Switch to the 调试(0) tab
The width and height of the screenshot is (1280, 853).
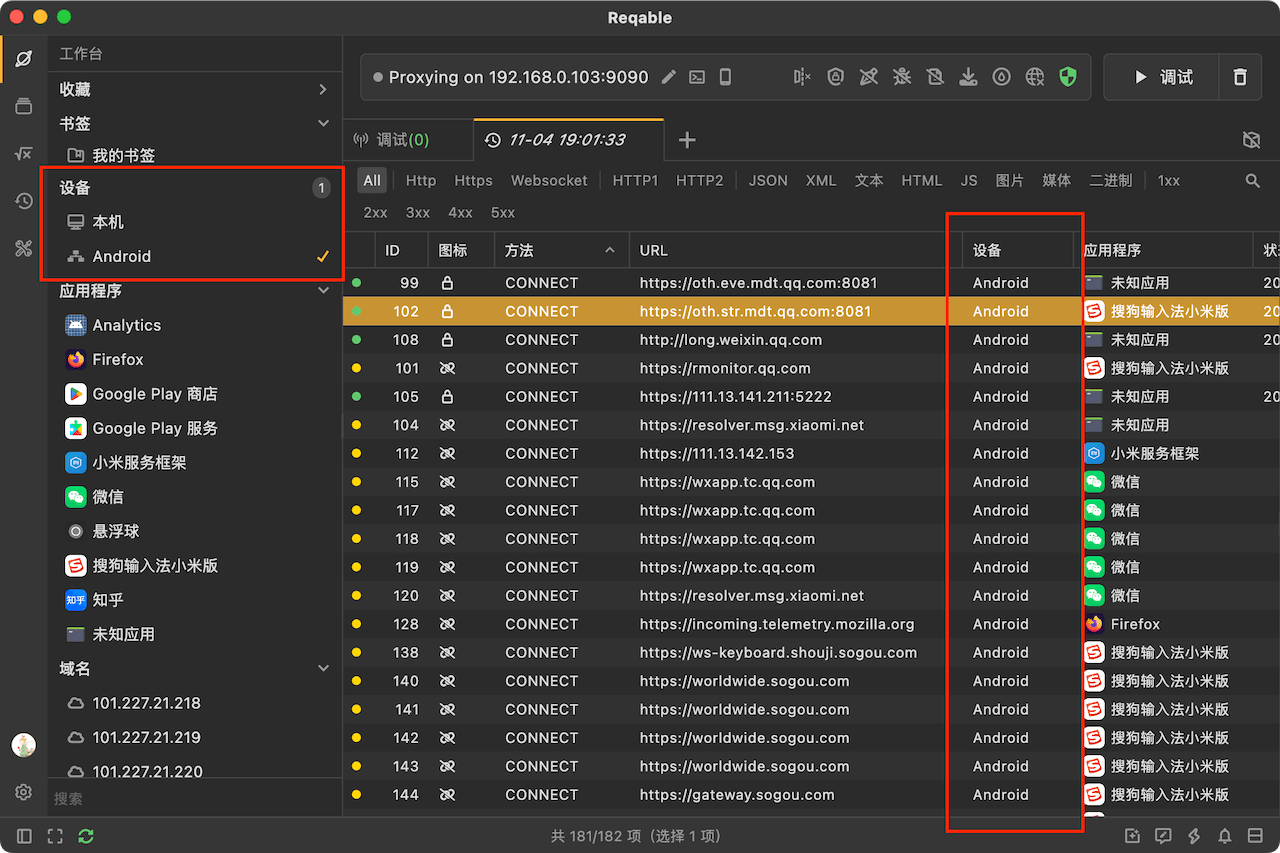click(x=403, y=140)
